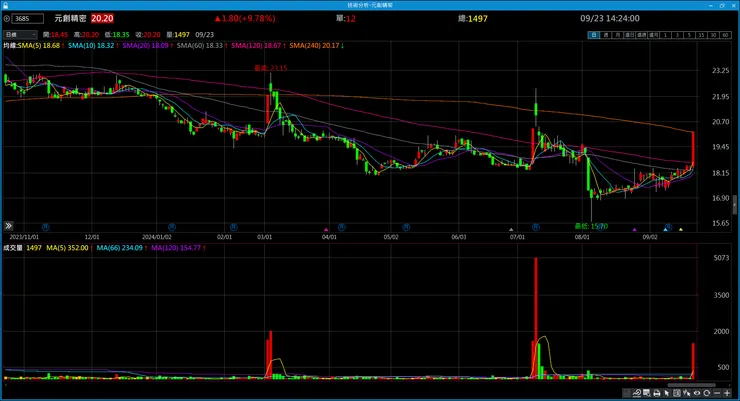Screen dimensions: 740x401
Task: Click the SMA(20) 18.09 legend
Action: coord(147,46)
